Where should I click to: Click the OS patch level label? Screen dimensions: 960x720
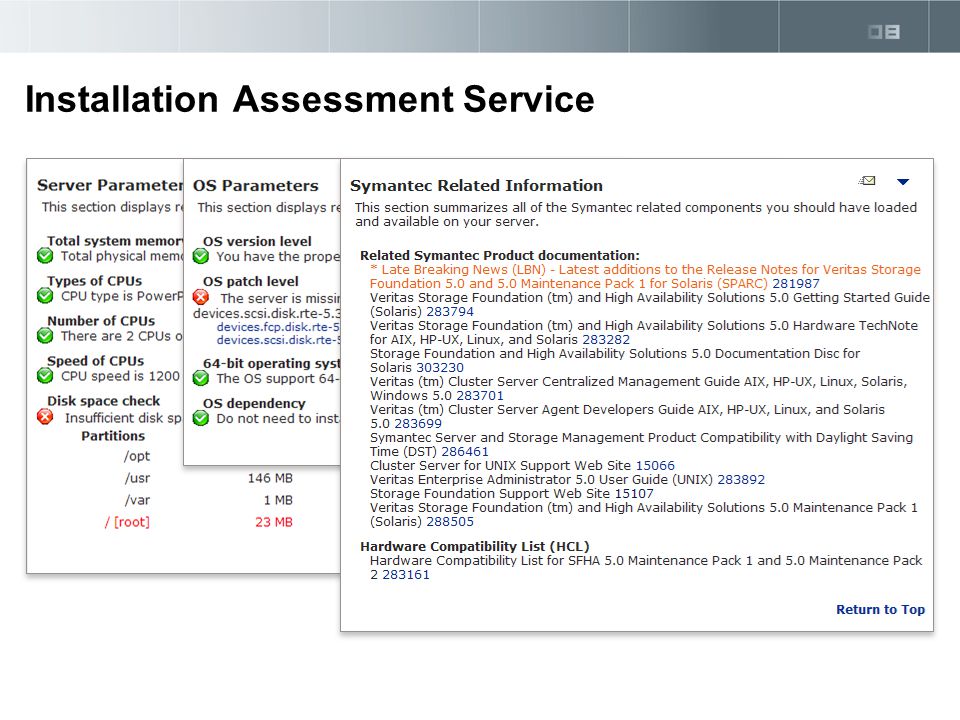click(x=251, y=282)
